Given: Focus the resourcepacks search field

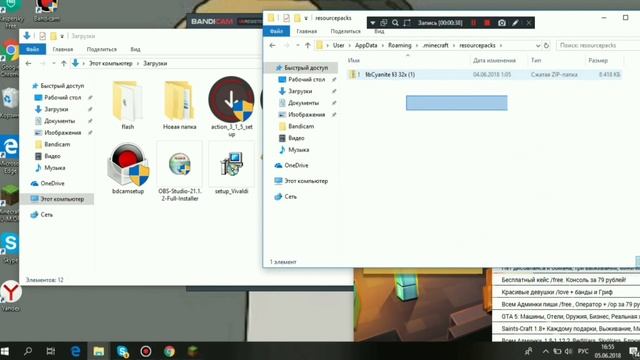Looking at the screenshot, I should [598, 45].
